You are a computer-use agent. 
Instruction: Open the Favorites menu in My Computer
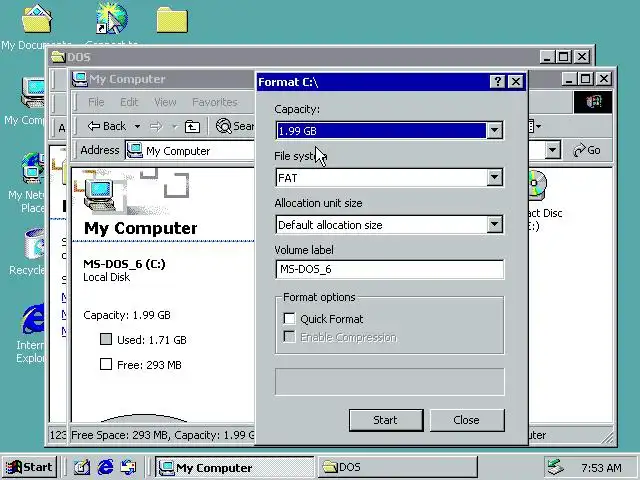pyautogui.click(x=215, y=102)
